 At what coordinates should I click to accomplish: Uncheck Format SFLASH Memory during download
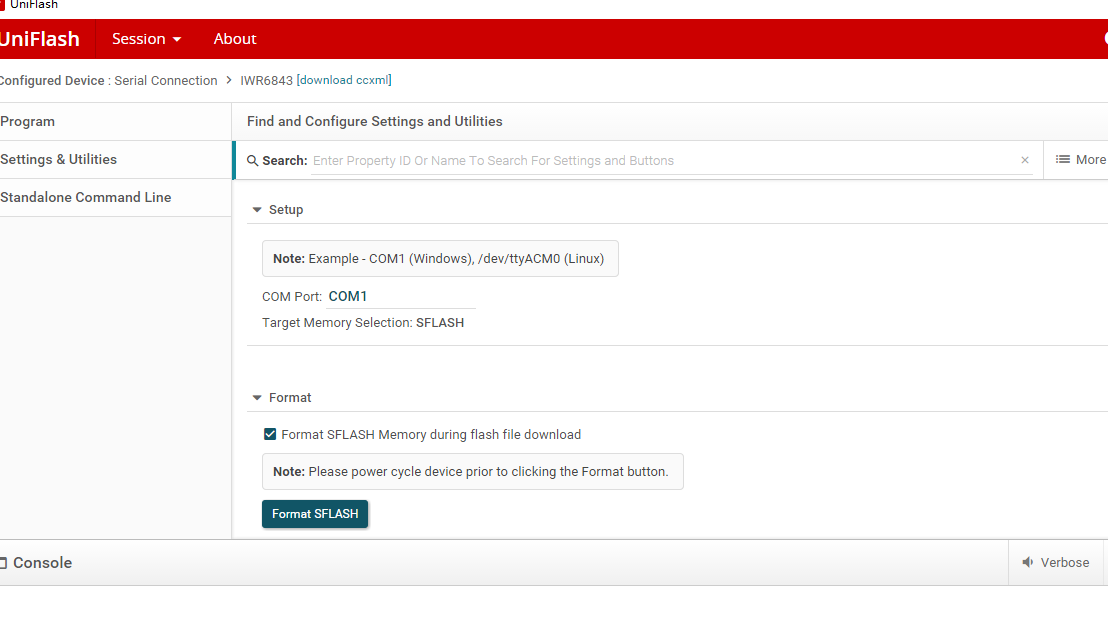(x=270, y=434)
